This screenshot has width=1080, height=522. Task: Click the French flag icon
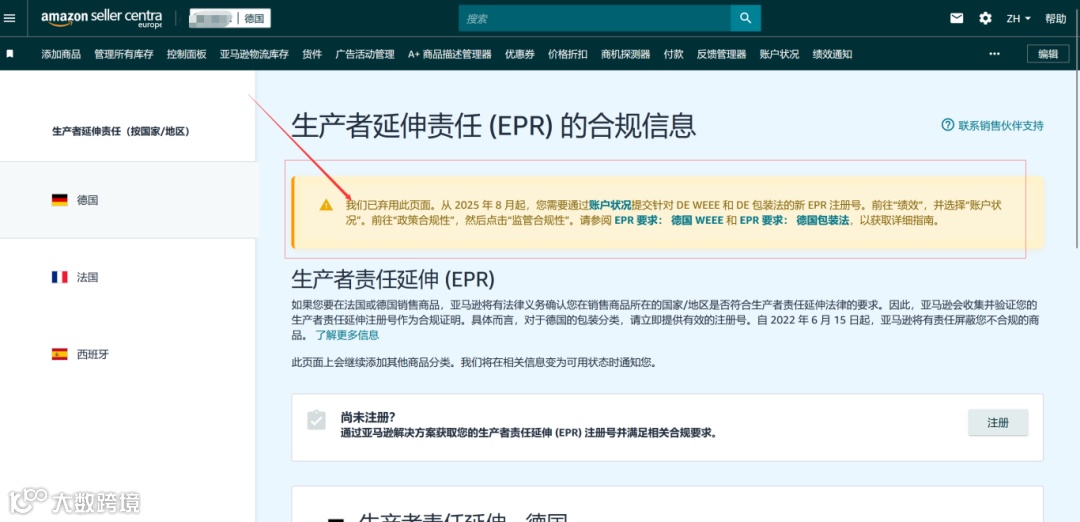tap(59, 277)
